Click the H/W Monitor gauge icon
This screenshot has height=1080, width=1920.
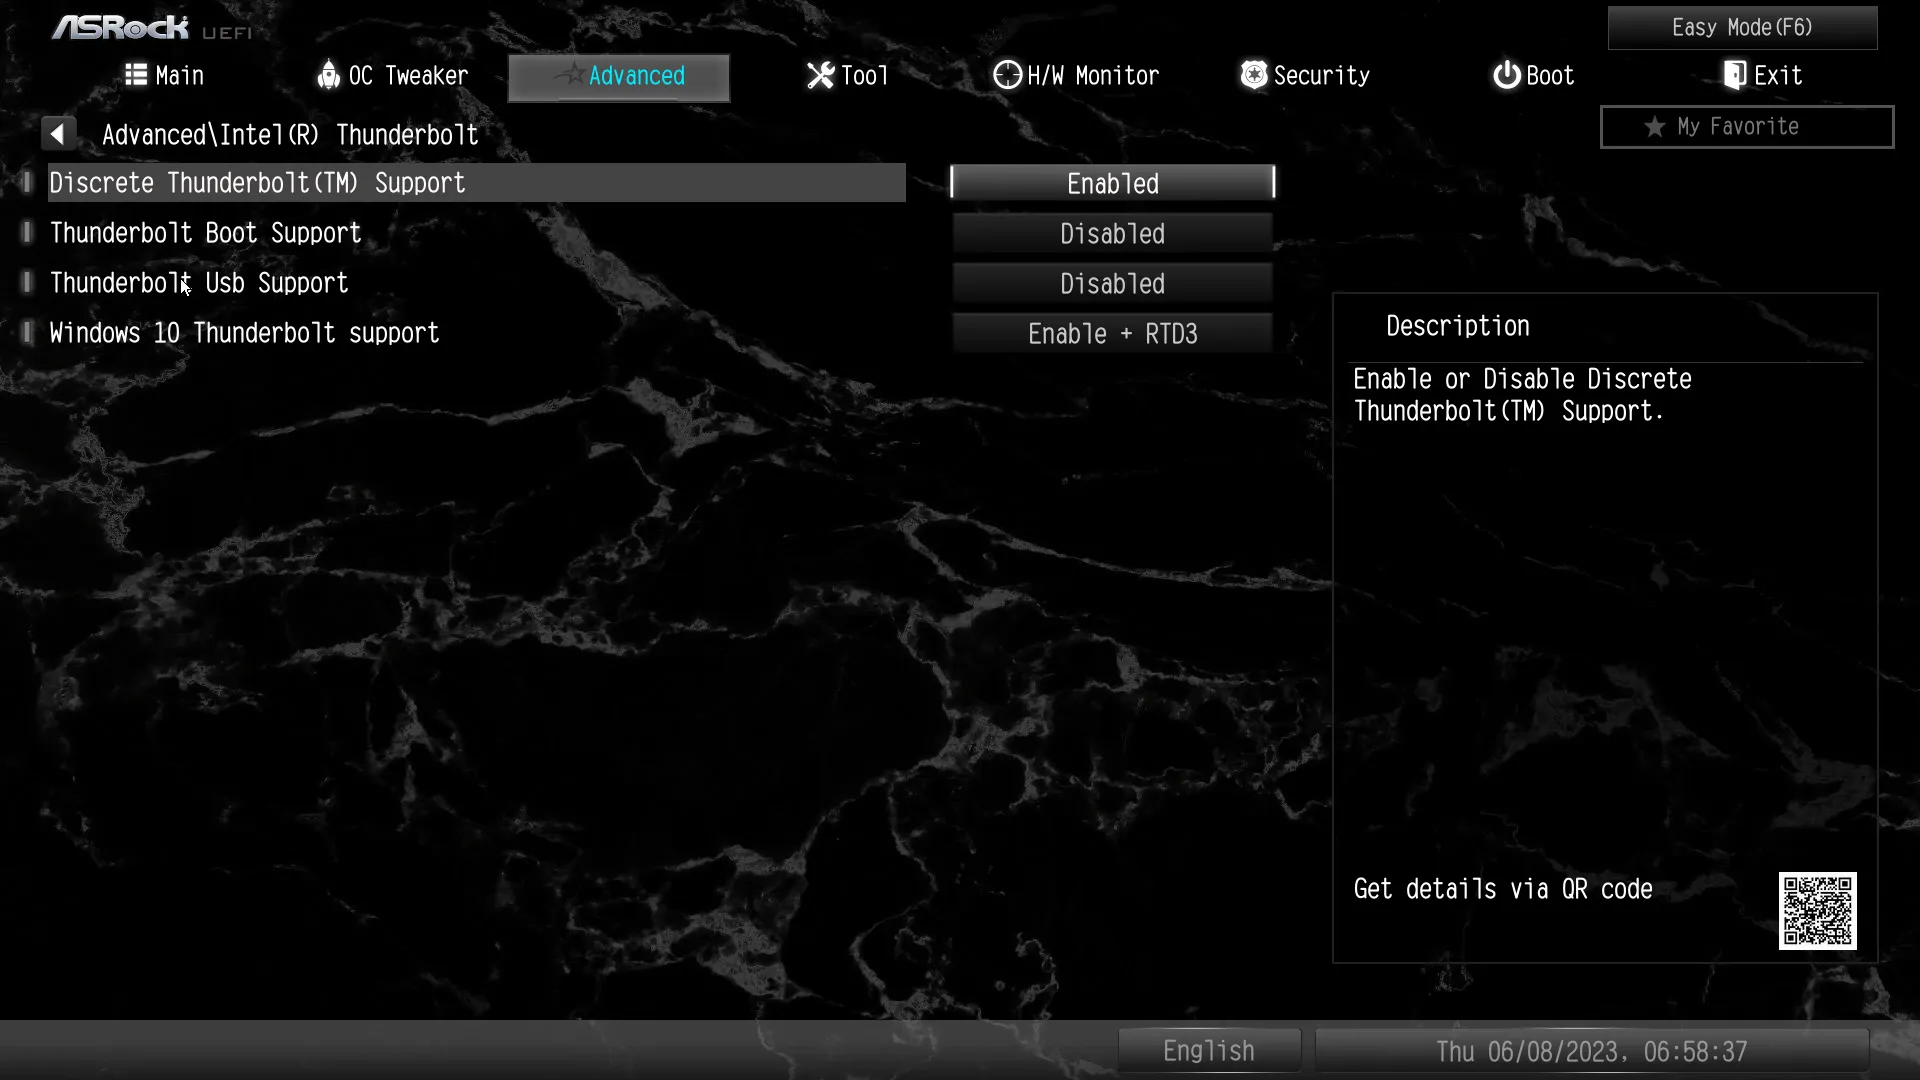(1007, 75)
